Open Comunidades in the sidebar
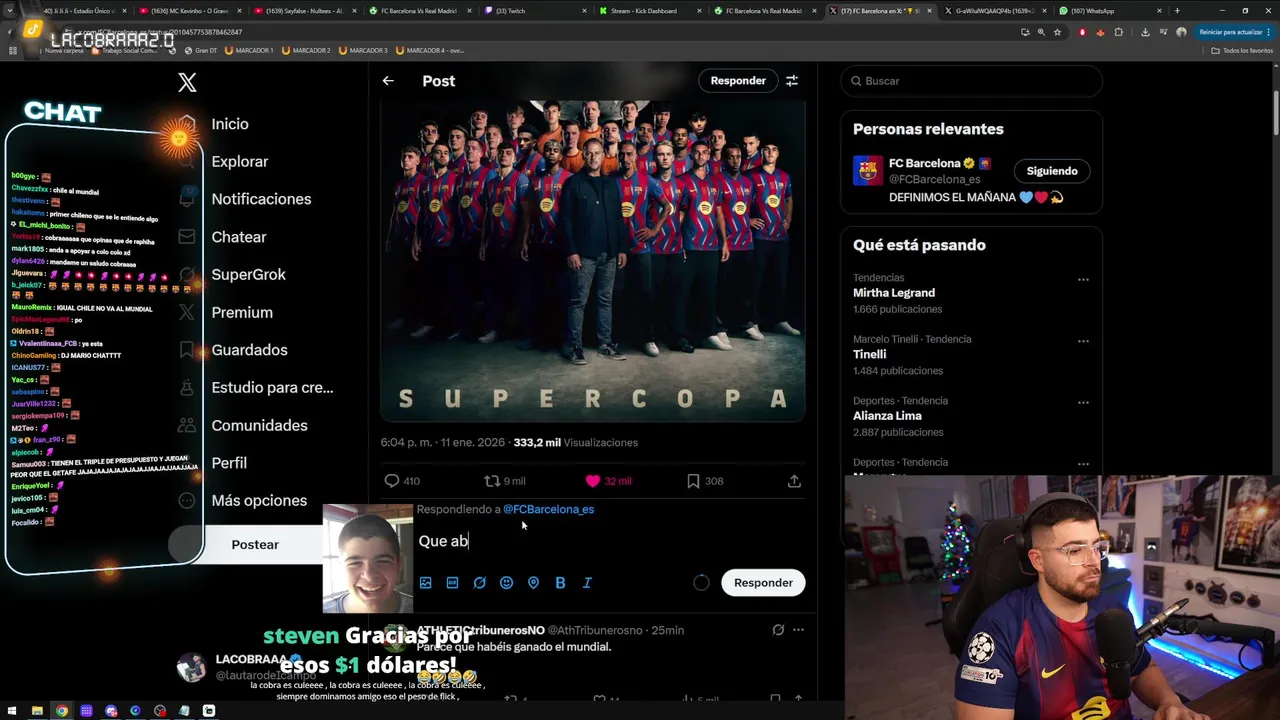This screenshot has width=1280, height=720. tap(259, 425)
